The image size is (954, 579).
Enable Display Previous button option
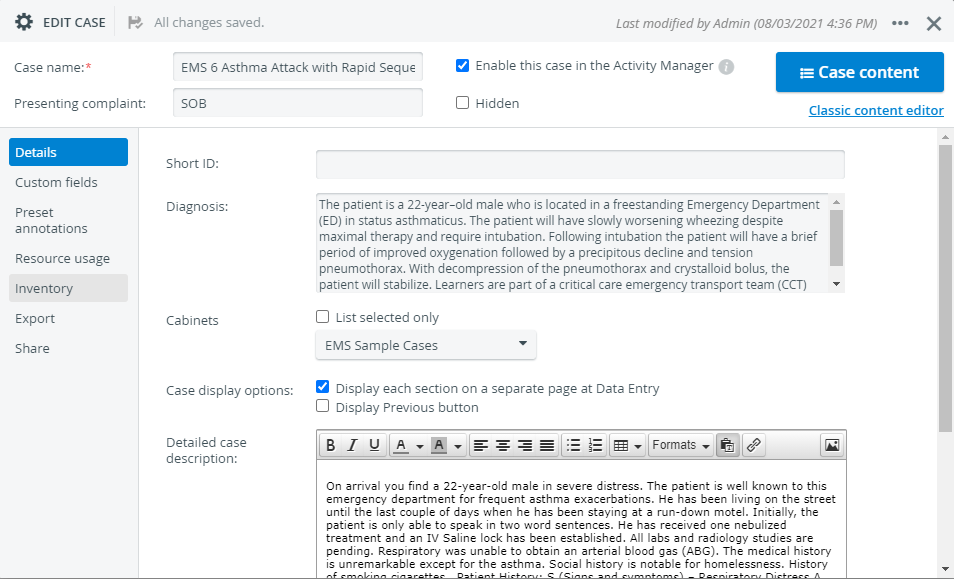pos(322,406)
